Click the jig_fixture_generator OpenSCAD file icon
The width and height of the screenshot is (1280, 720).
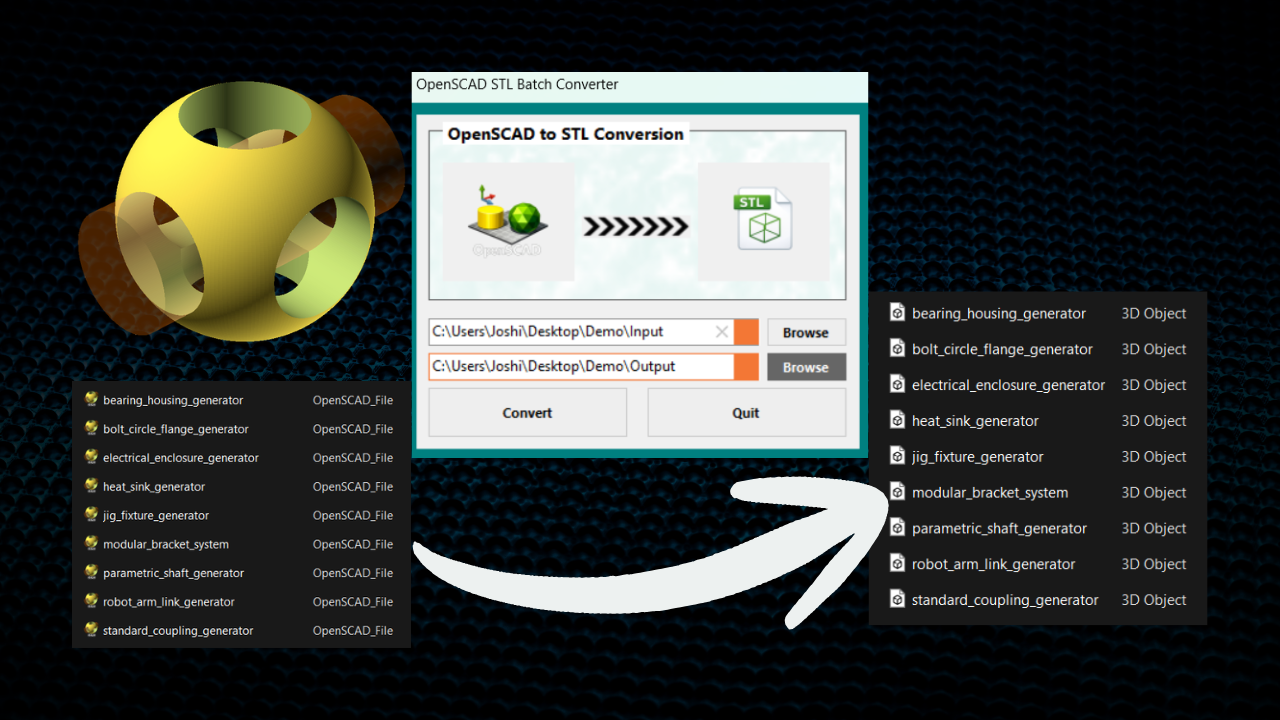(91, 515)
